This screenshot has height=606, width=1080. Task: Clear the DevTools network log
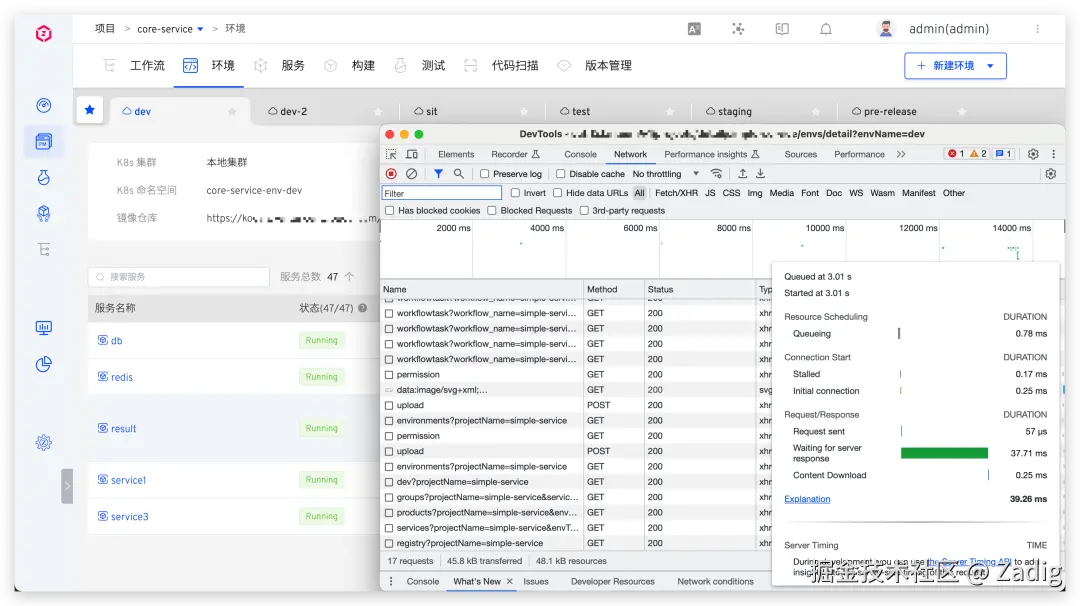(x=411, y=174)
